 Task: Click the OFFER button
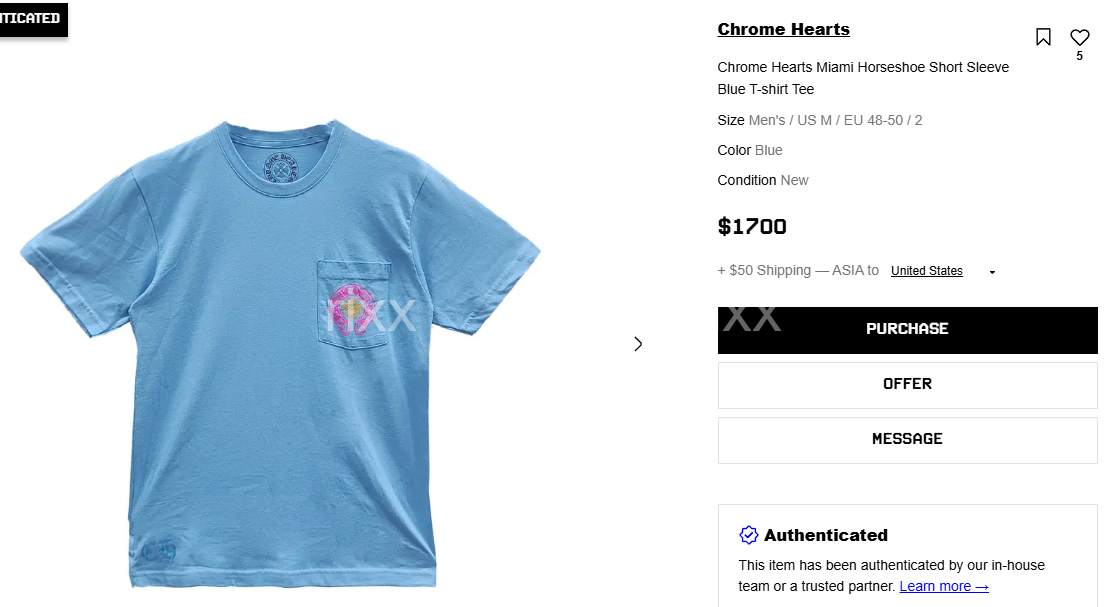tap(907, 384)
